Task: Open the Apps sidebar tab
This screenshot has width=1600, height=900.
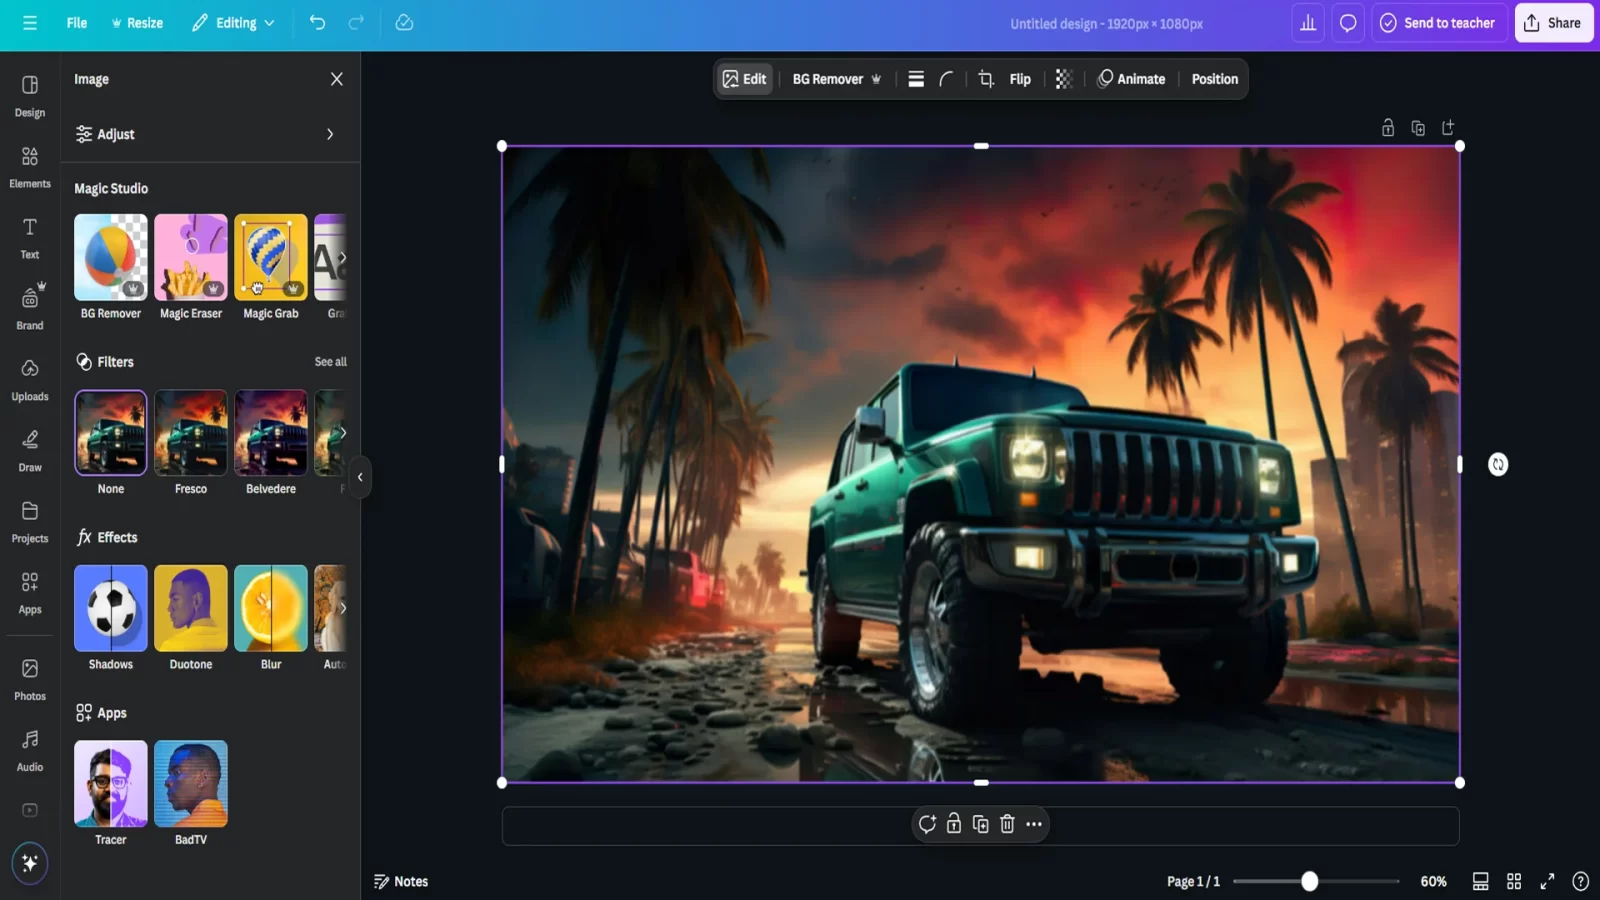Action: (x=30, y=593)
